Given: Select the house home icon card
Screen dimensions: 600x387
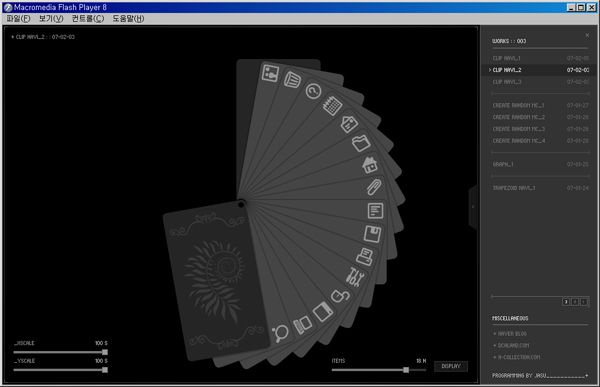Looking at the screenshot, I should click(370, 165).
